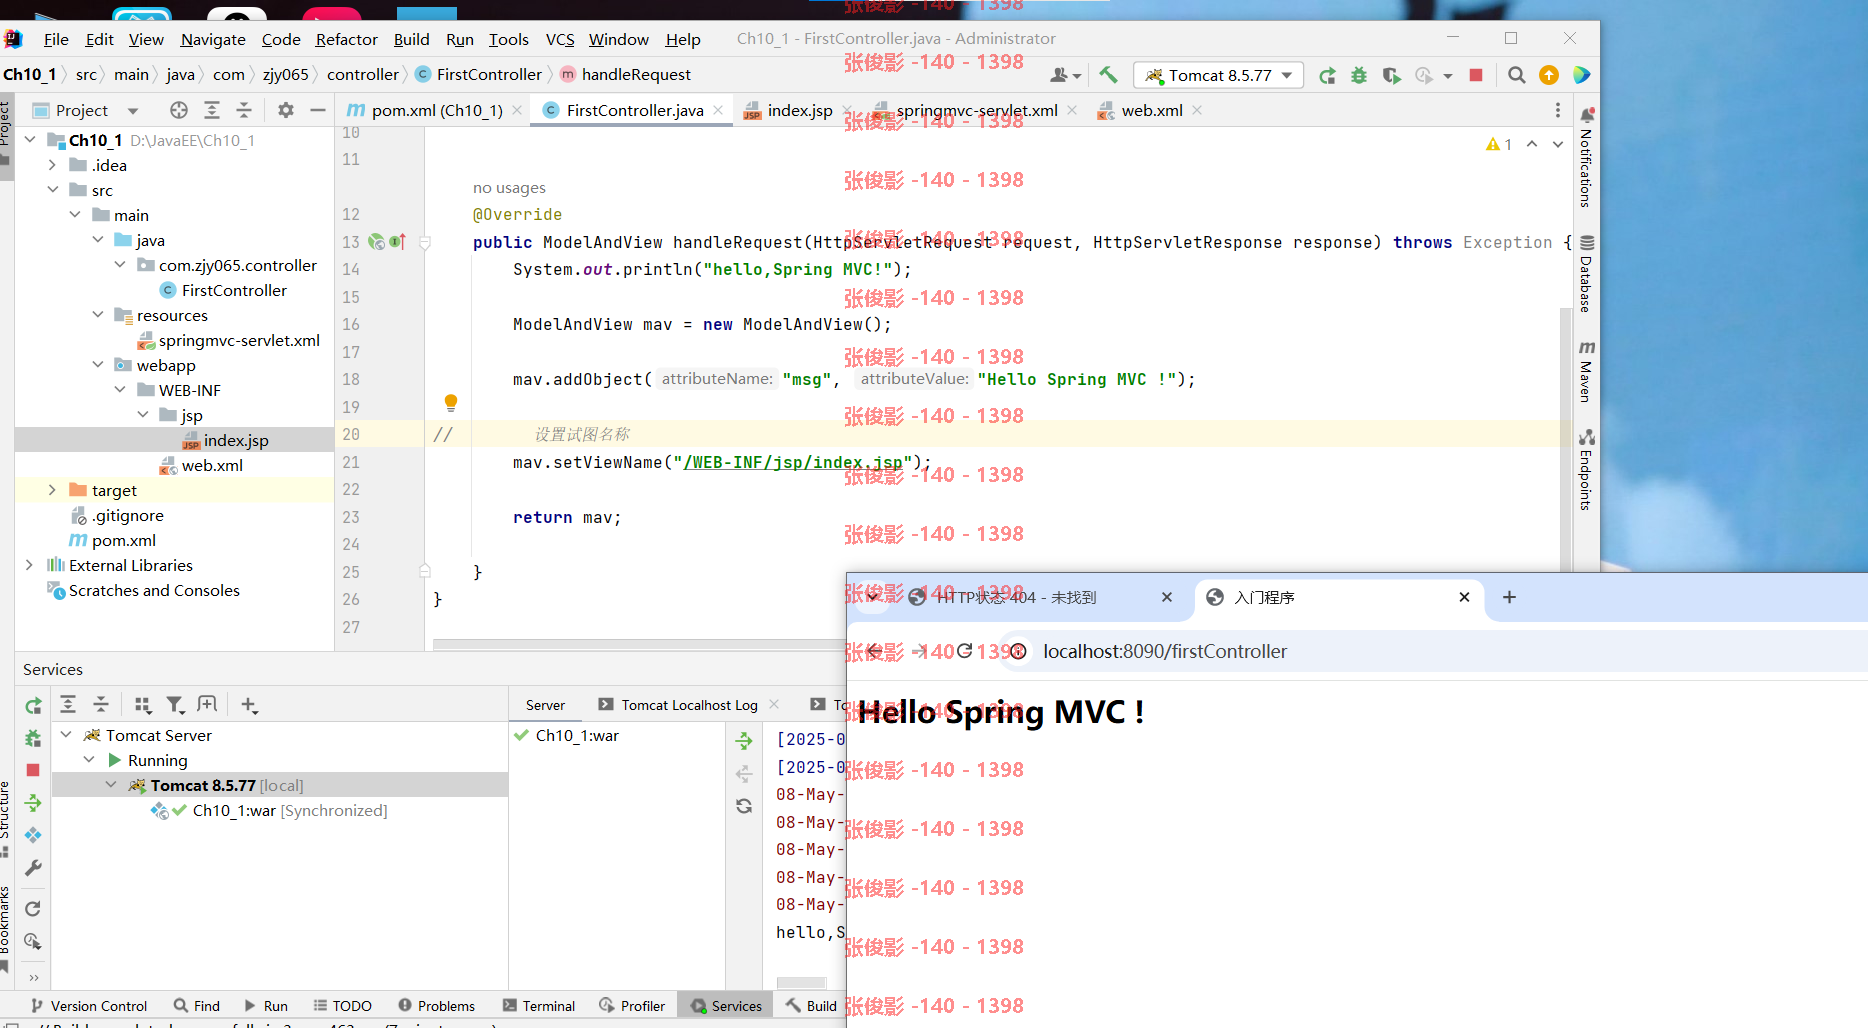Add a service with the plus icon
Viewport: 1868px width, 1028px height.
(249, 705)
